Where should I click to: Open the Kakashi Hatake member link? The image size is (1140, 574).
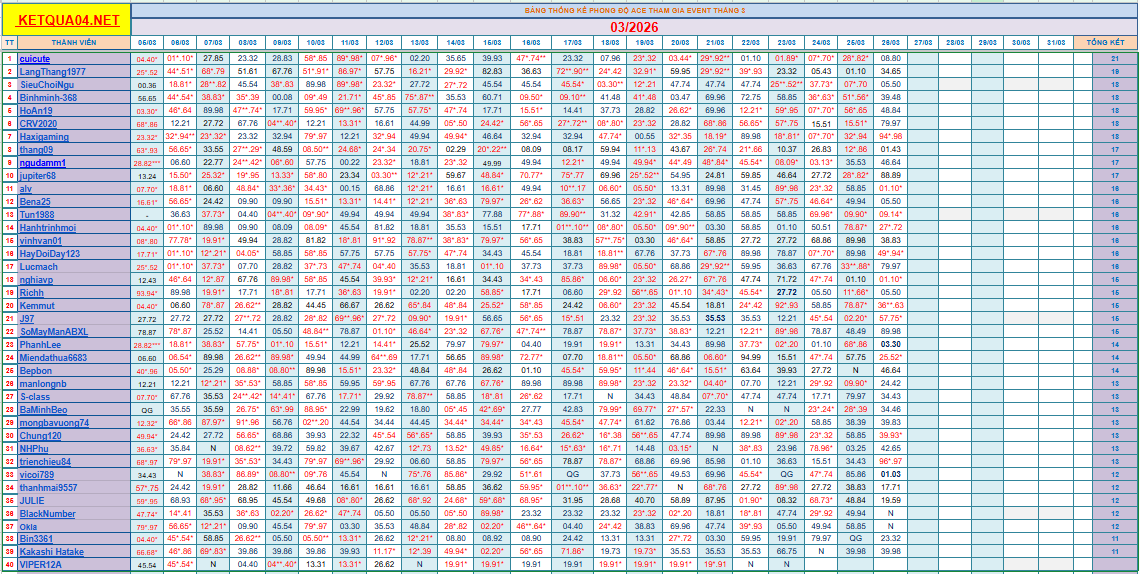[x=52, y=552]
